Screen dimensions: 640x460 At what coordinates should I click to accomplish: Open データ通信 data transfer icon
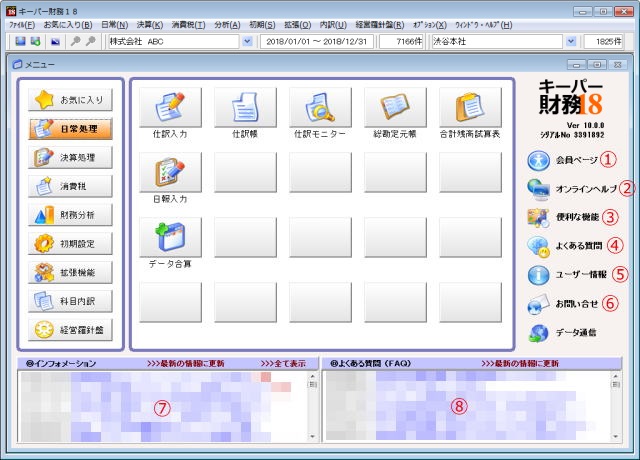[x=538, y=333]
